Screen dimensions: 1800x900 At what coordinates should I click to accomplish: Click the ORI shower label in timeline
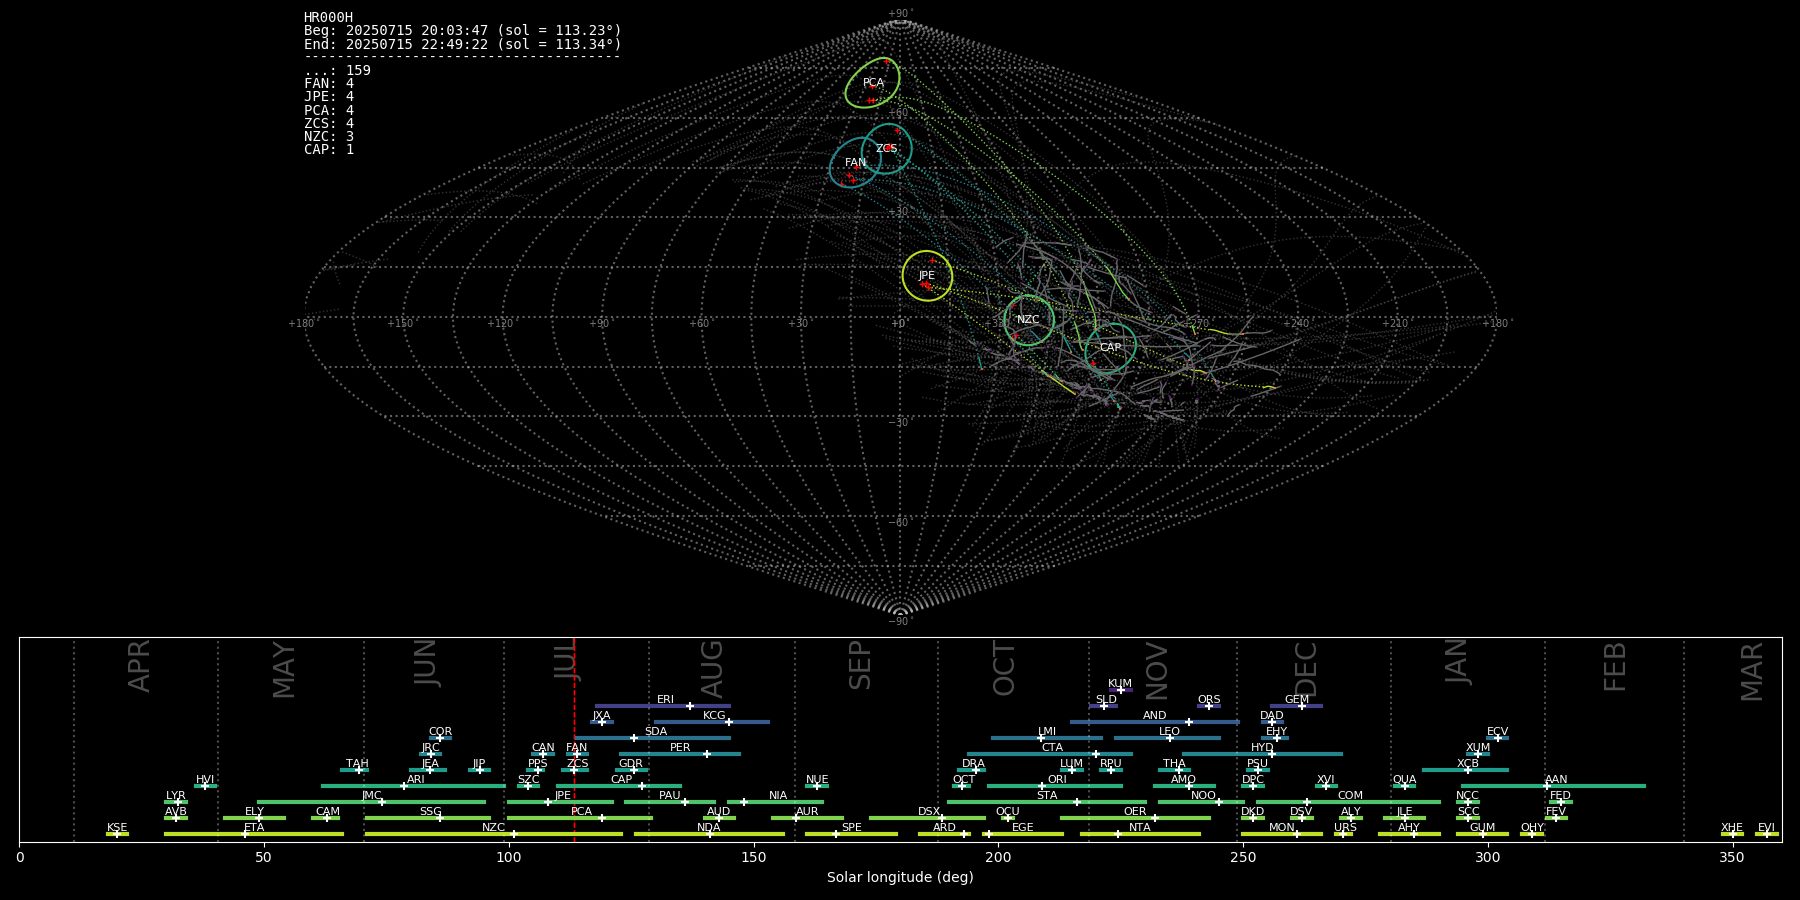click(x=1057, y=780)
